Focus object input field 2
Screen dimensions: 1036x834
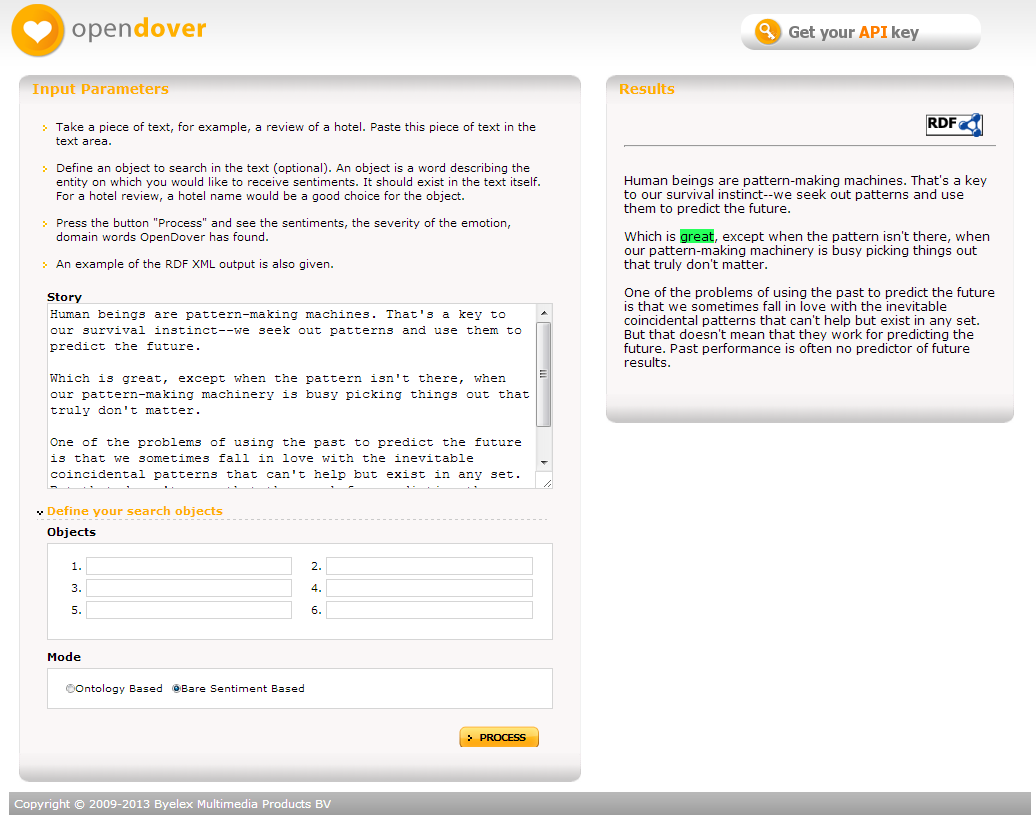[429, 566]
